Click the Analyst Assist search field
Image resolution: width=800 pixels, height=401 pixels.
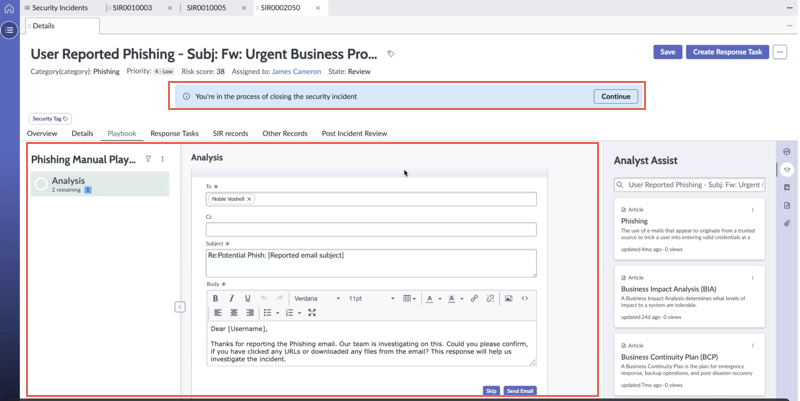689,185
